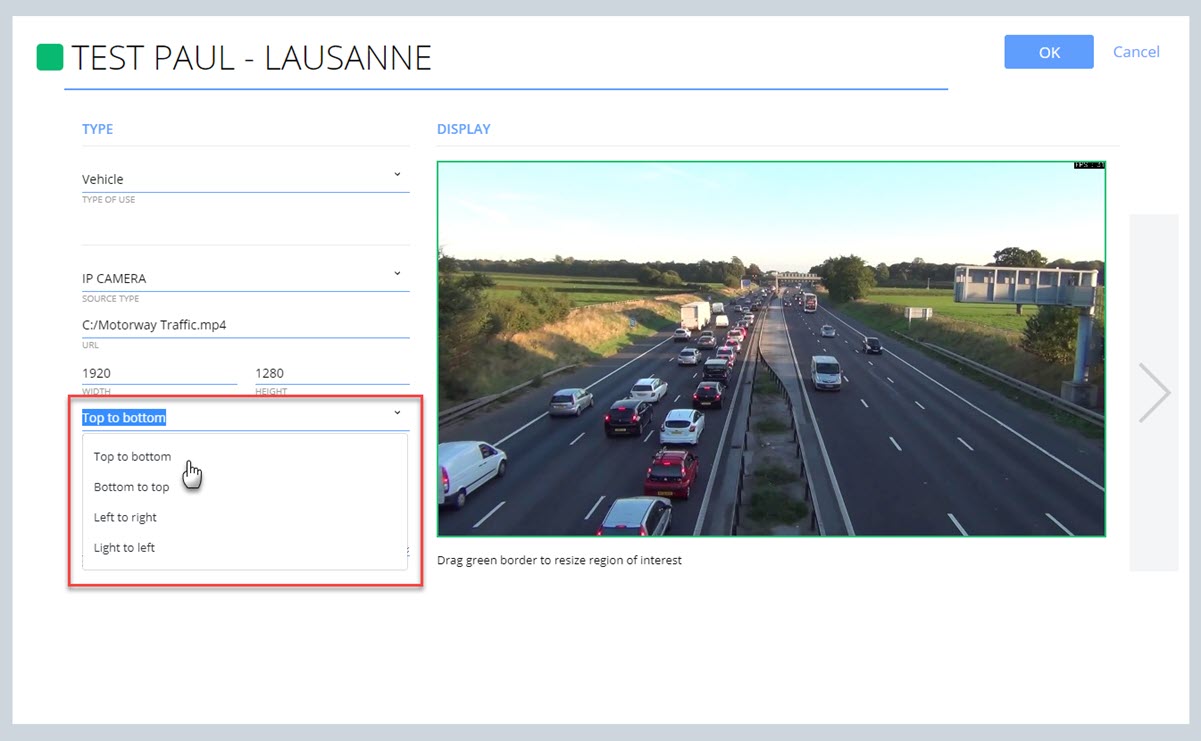Screen dimensions: 1201x741
Task: Go to next step with right arrow
Action: click(x=1154, y=392)
